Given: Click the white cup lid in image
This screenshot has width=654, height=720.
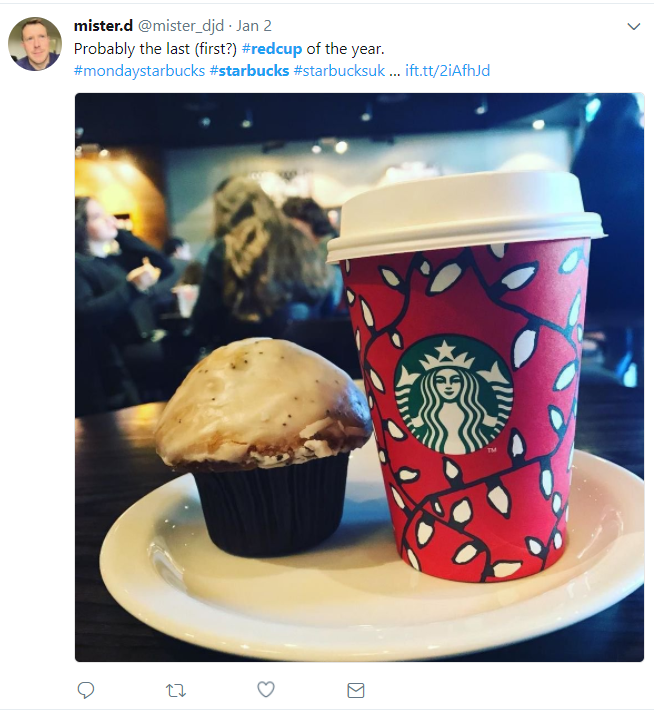Looking at the screenshot, I should [x=465, y=215].
